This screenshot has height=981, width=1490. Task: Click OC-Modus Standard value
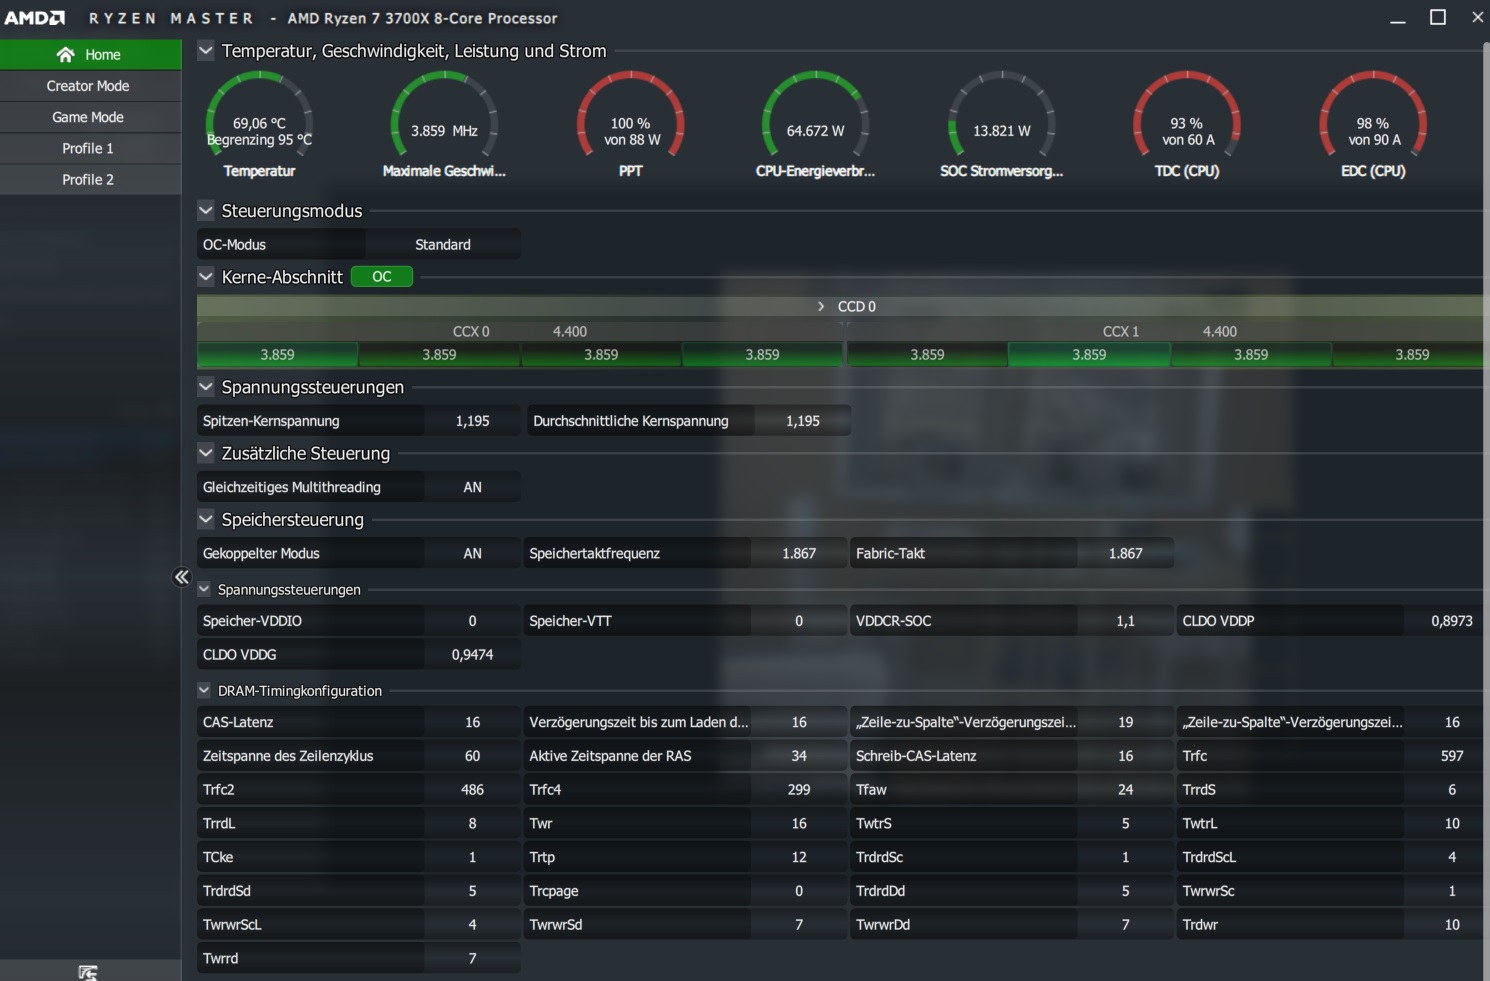(443, 244)
